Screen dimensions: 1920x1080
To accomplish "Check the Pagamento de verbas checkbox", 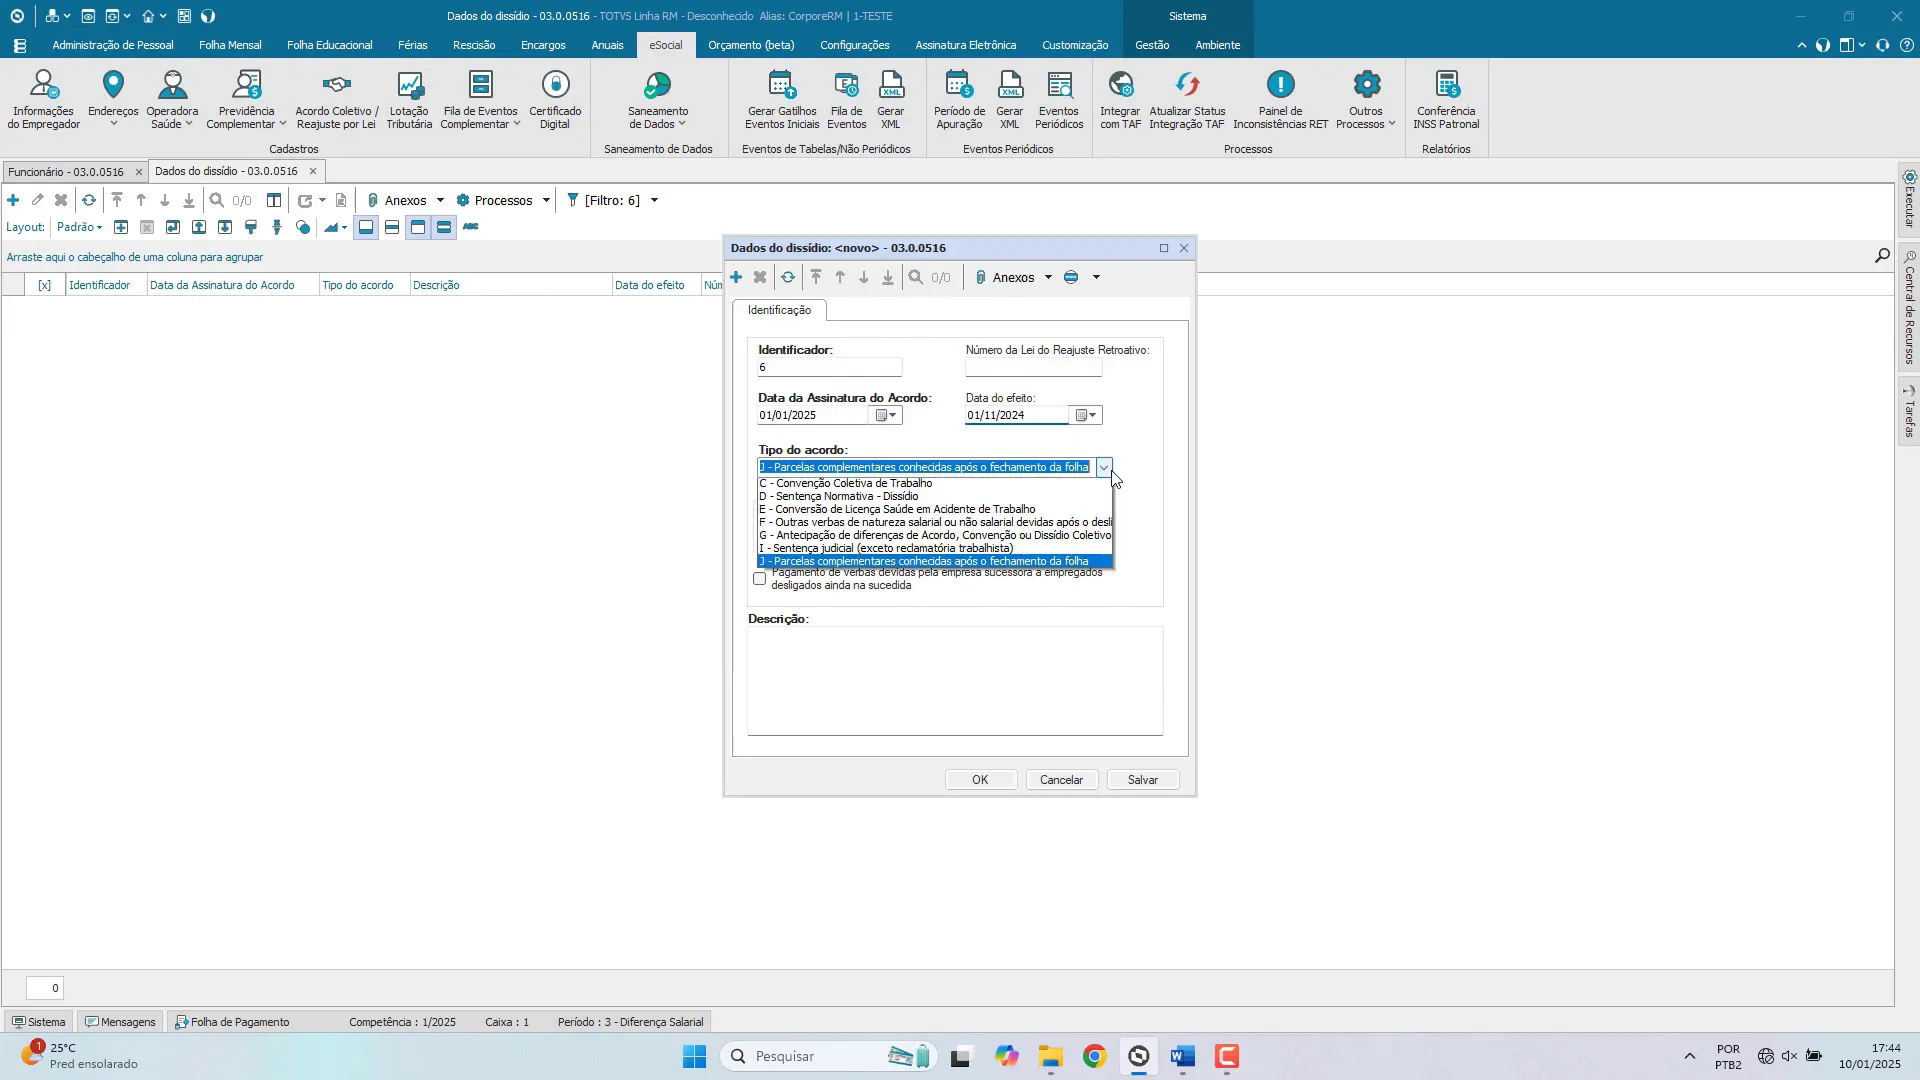I will pyautogui.click(x=760, y=578).
